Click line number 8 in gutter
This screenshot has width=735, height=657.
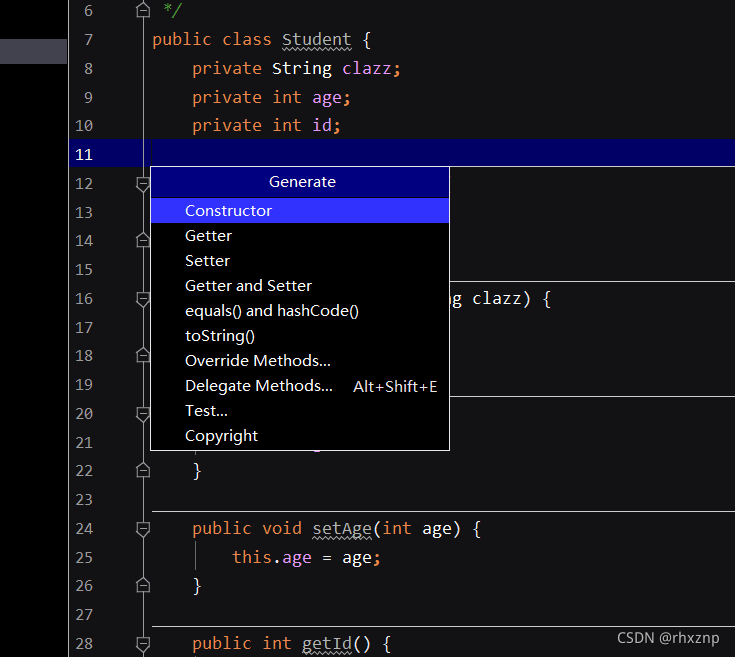pos(88,69)
